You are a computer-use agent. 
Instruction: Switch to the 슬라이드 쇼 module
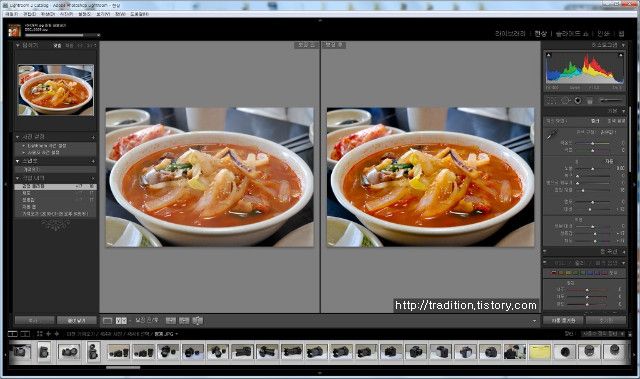click(572, 33)
